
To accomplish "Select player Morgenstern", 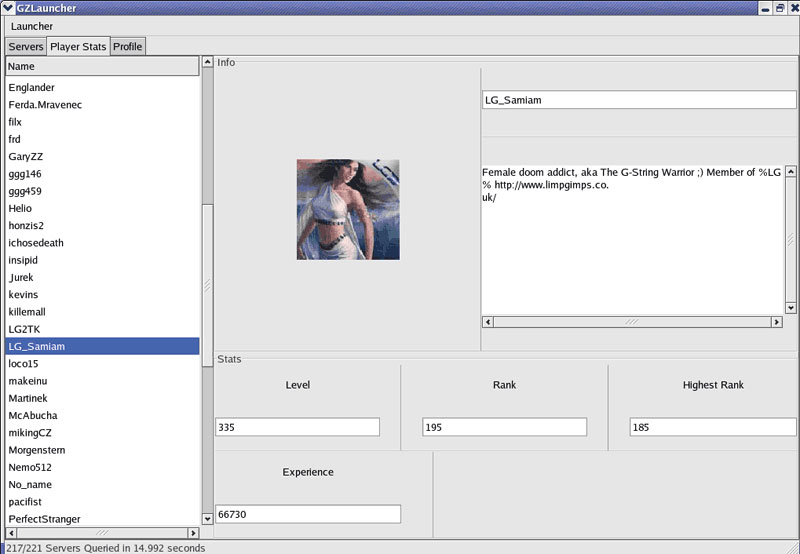I will [x=39, y=450].
